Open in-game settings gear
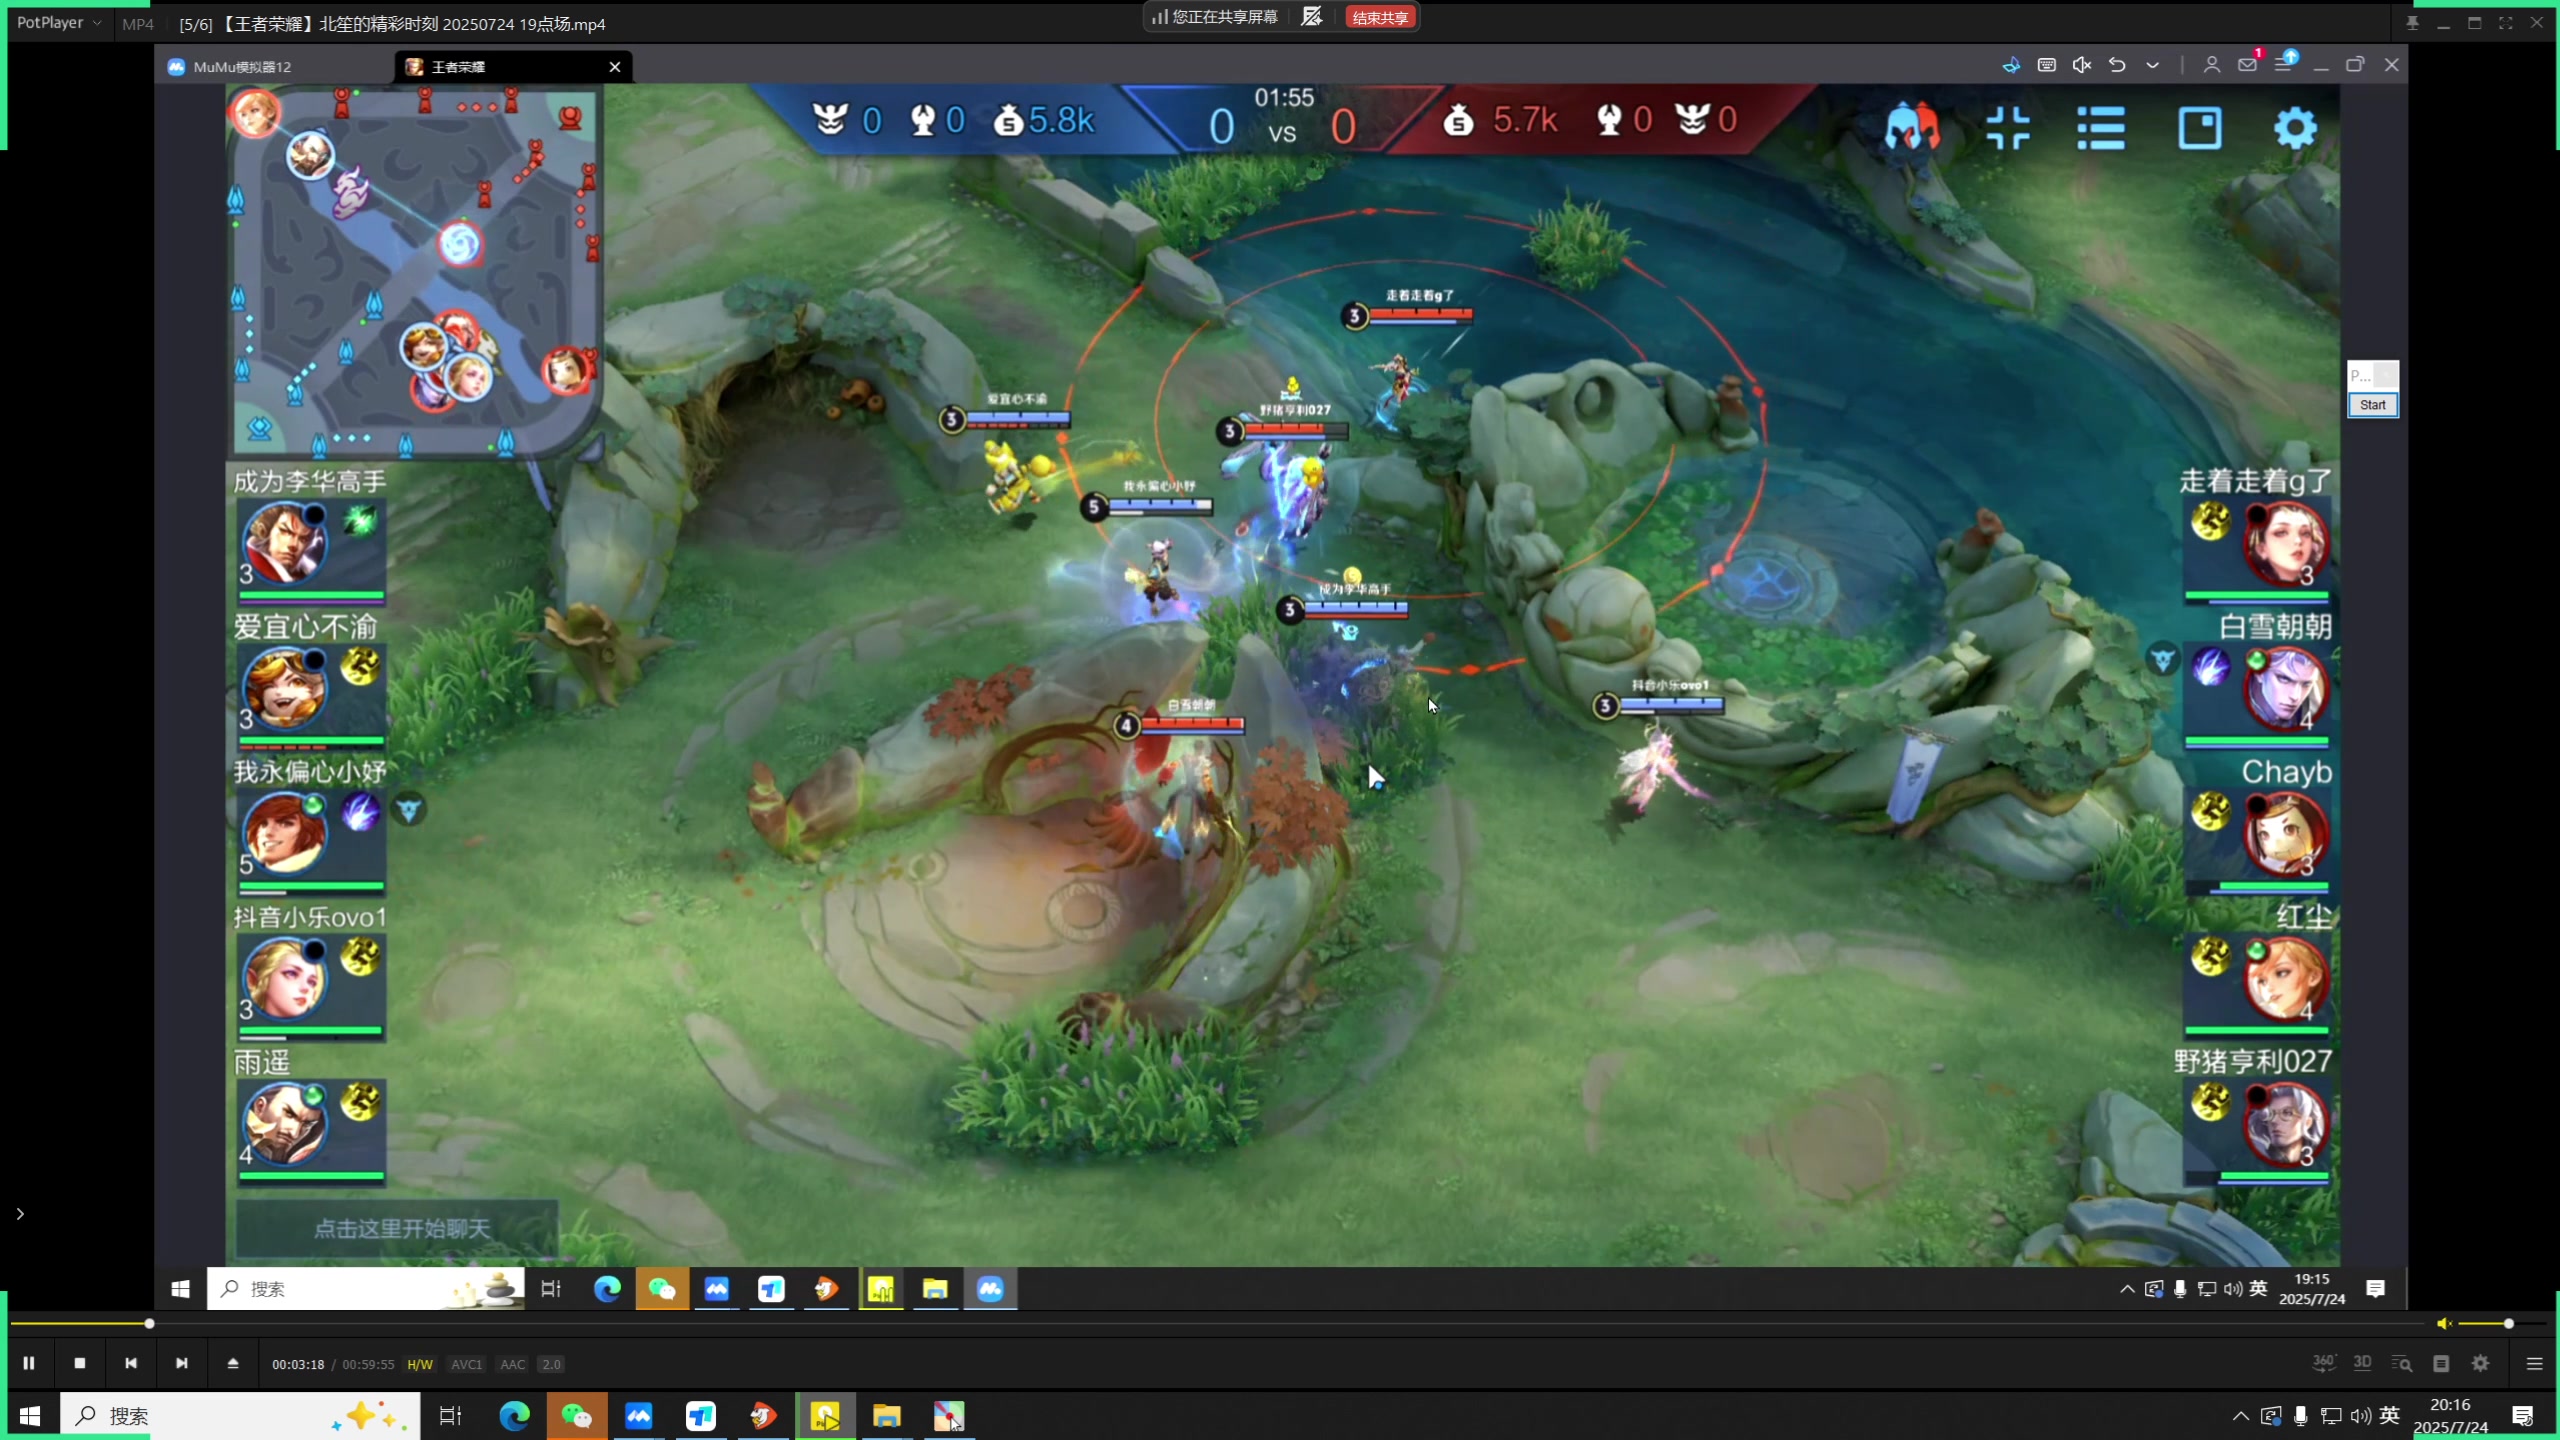 [x=2295, y=128]
